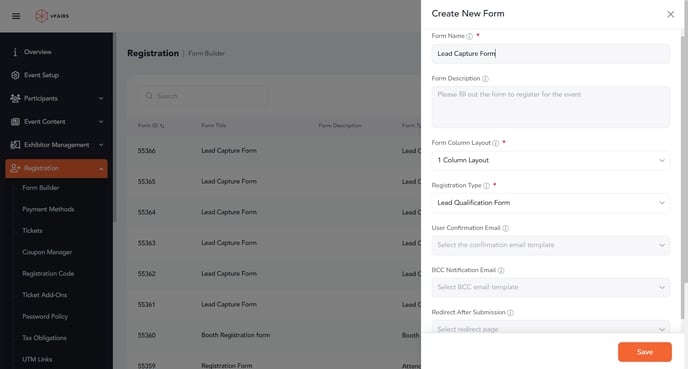The width and height of the screenshot is (688, 369).
Task: Select Payment Methods in the sidebar
Action: (48, 209)
